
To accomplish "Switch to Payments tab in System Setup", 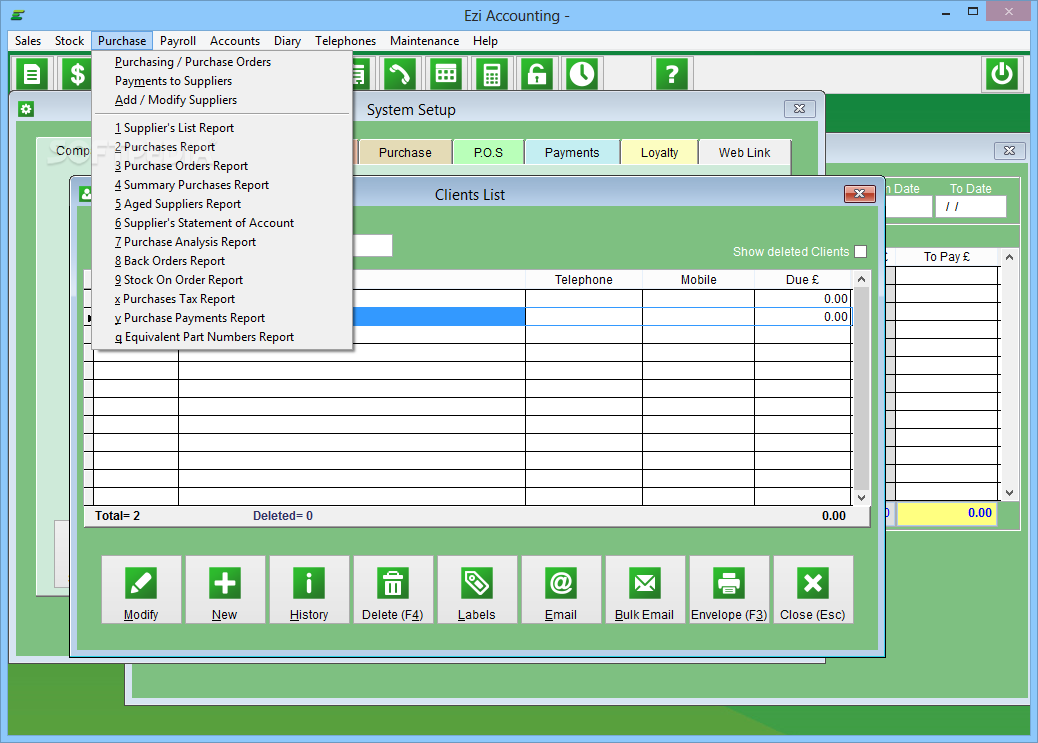I will pyautogui.click(x=572, y=152).
